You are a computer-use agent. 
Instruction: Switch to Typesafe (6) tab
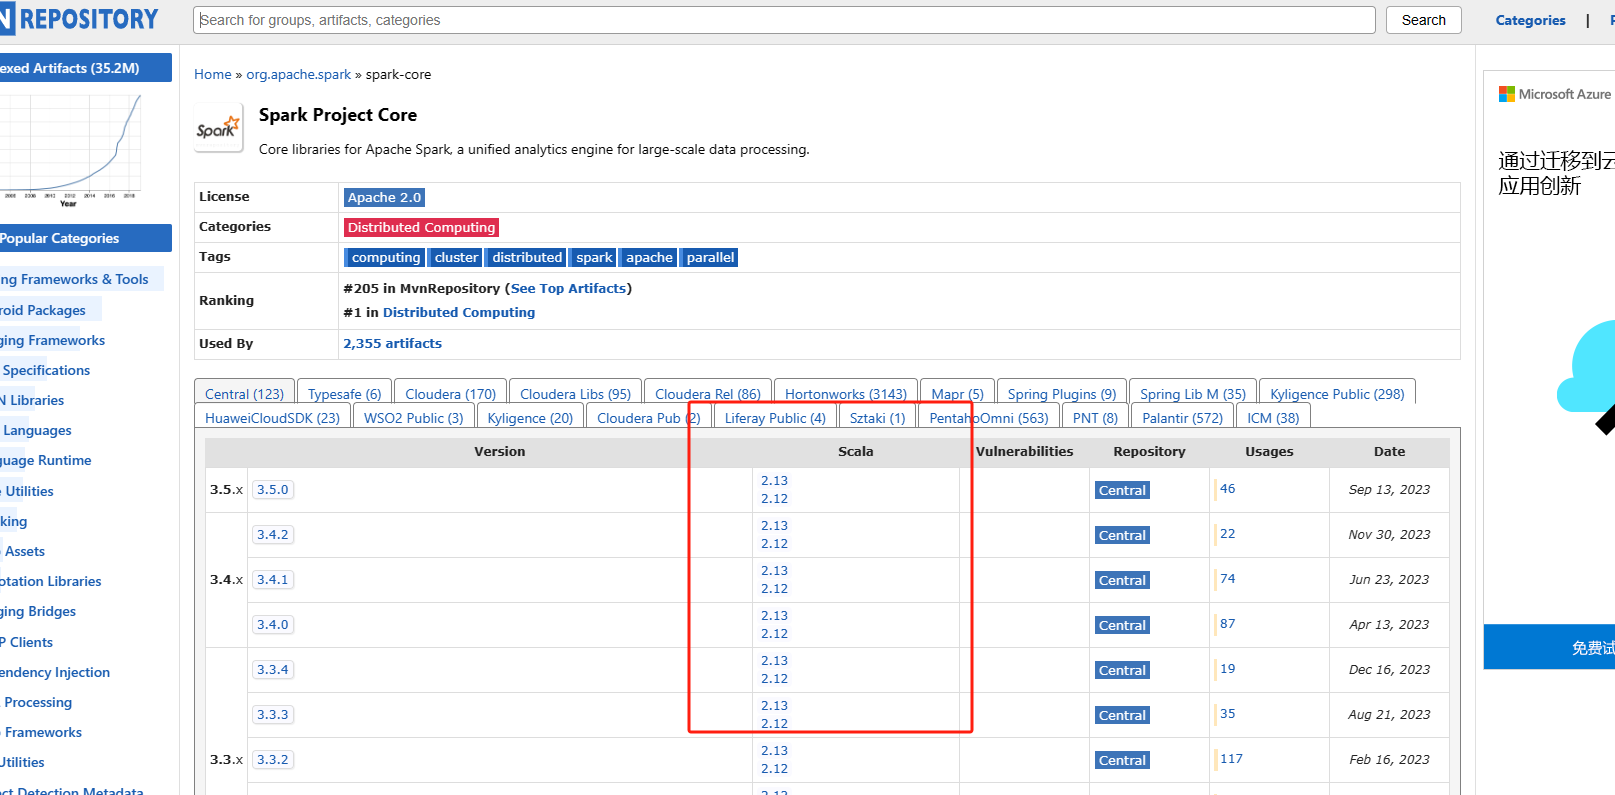[x=344, y=394]
